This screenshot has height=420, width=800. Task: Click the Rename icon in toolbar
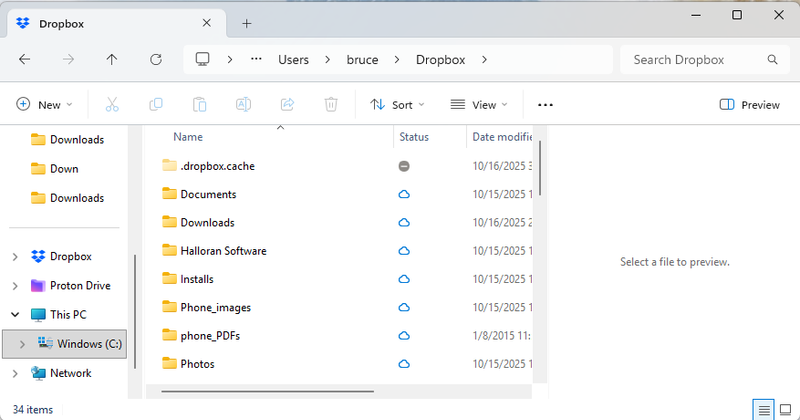pyautogui.click(x=243, y=104)
